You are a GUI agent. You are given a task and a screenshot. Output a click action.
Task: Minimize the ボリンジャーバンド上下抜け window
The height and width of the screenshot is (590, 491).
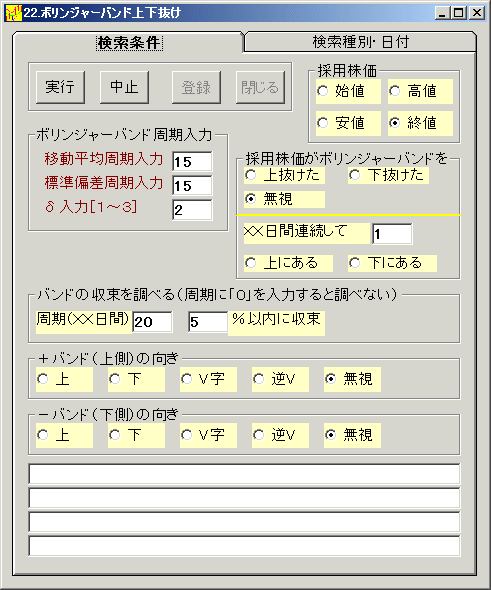(442, 13)
